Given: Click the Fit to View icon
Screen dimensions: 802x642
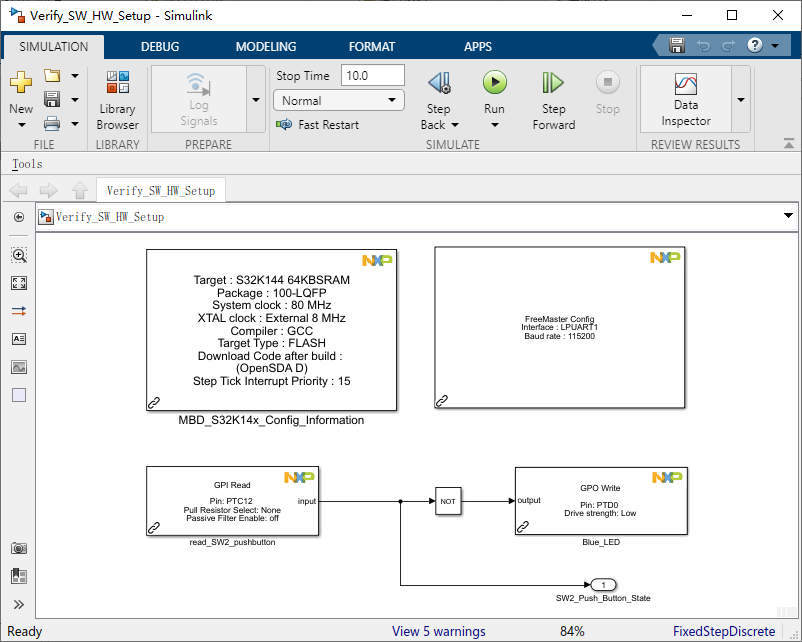Looking at the screenshot, I should (x=19, y=283).
